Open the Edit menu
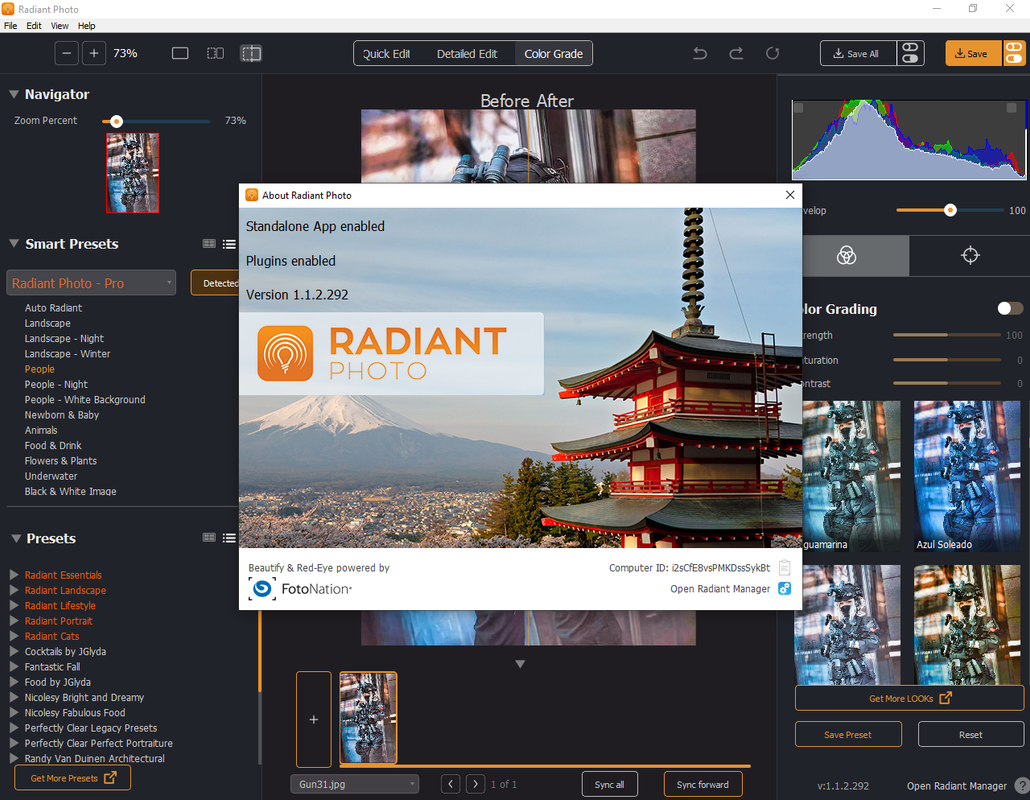The width and height of the screenshot is (1030, 800). [34, 26]
